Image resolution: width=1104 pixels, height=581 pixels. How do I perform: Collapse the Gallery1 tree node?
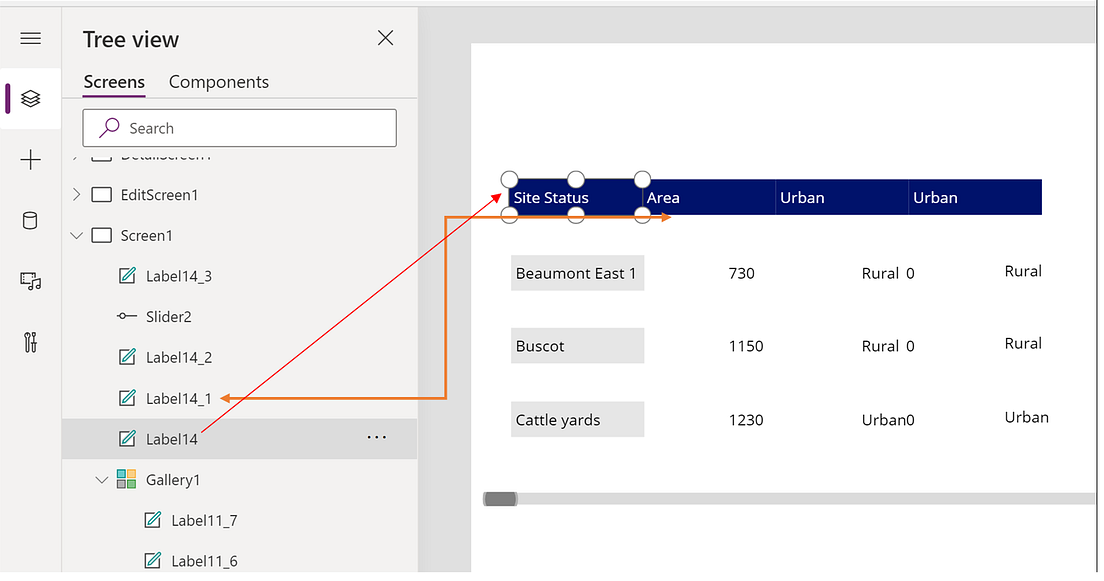[x=102, y=479]
